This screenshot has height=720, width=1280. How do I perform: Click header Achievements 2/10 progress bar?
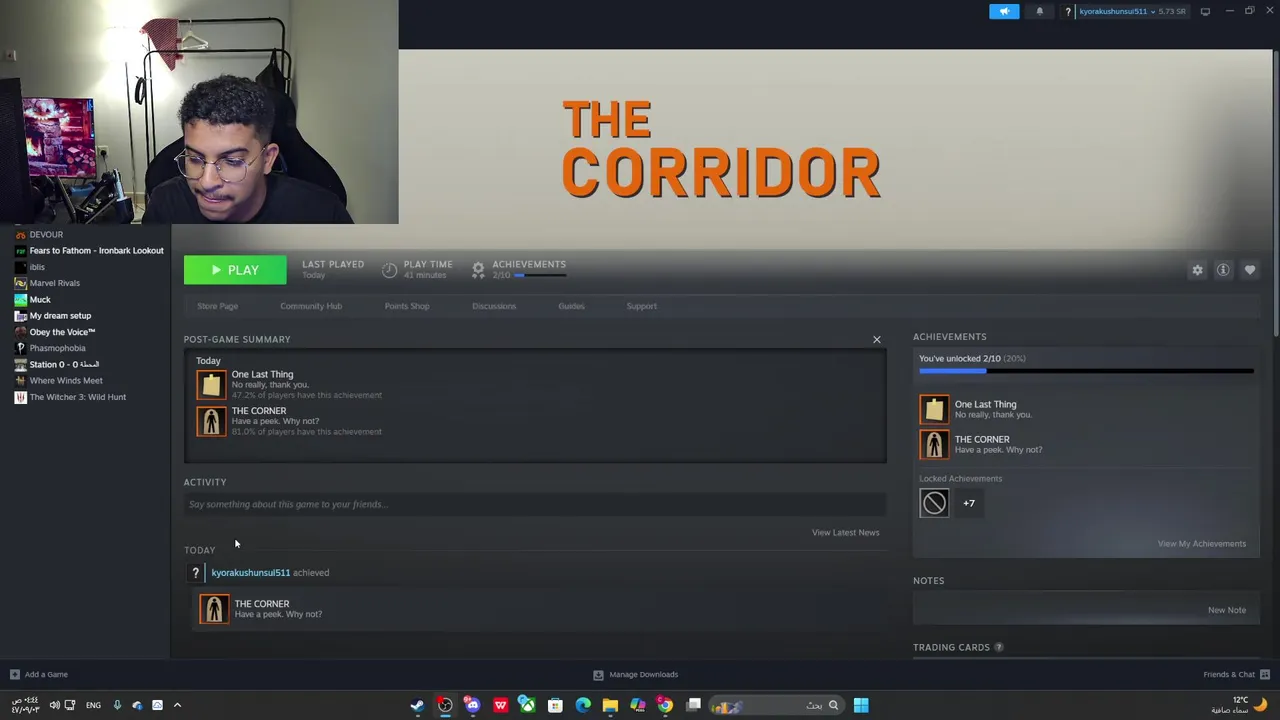click(x=540, y=275)
